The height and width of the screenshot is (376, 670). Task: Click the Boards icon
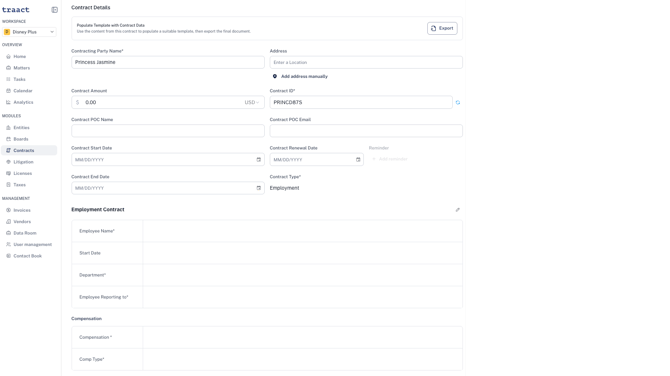pyautogui.click(x=8, y=139)
